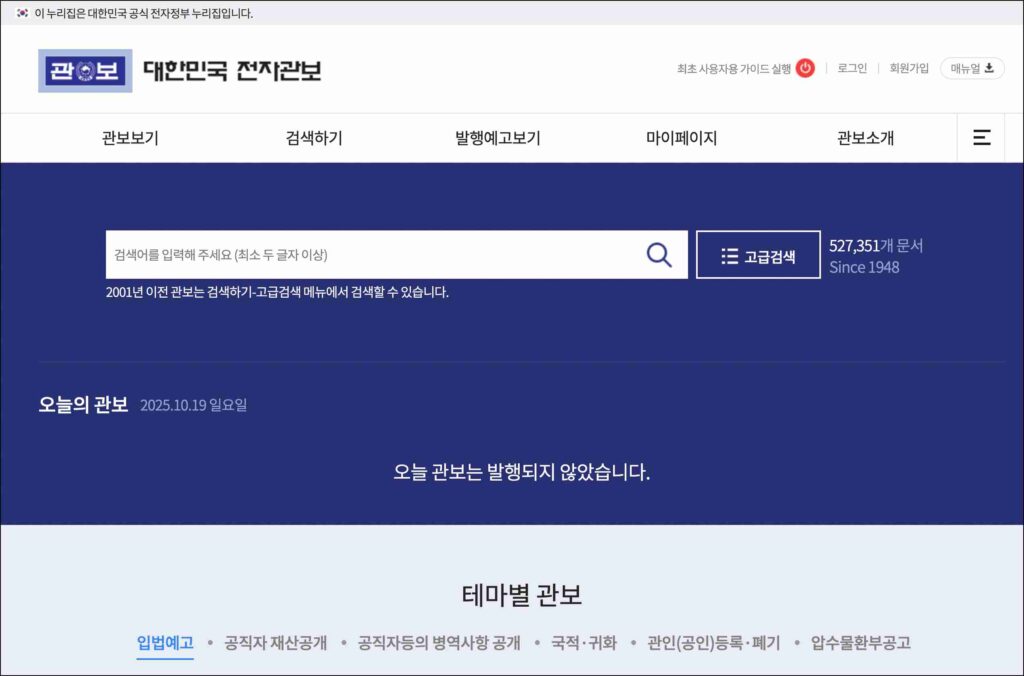The width and height of the screenshot is (1024, 676).
Task: Switch to 관인(공인)등록·폐기 tab
Action: (713, 643)
